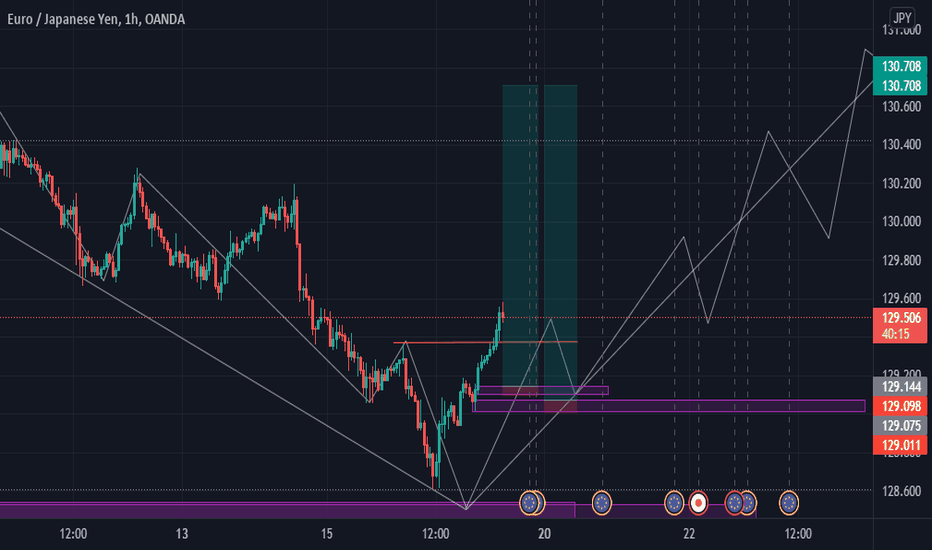Click the 128.600 price axis value
The image size is (932, 550).
pos(901,491)
